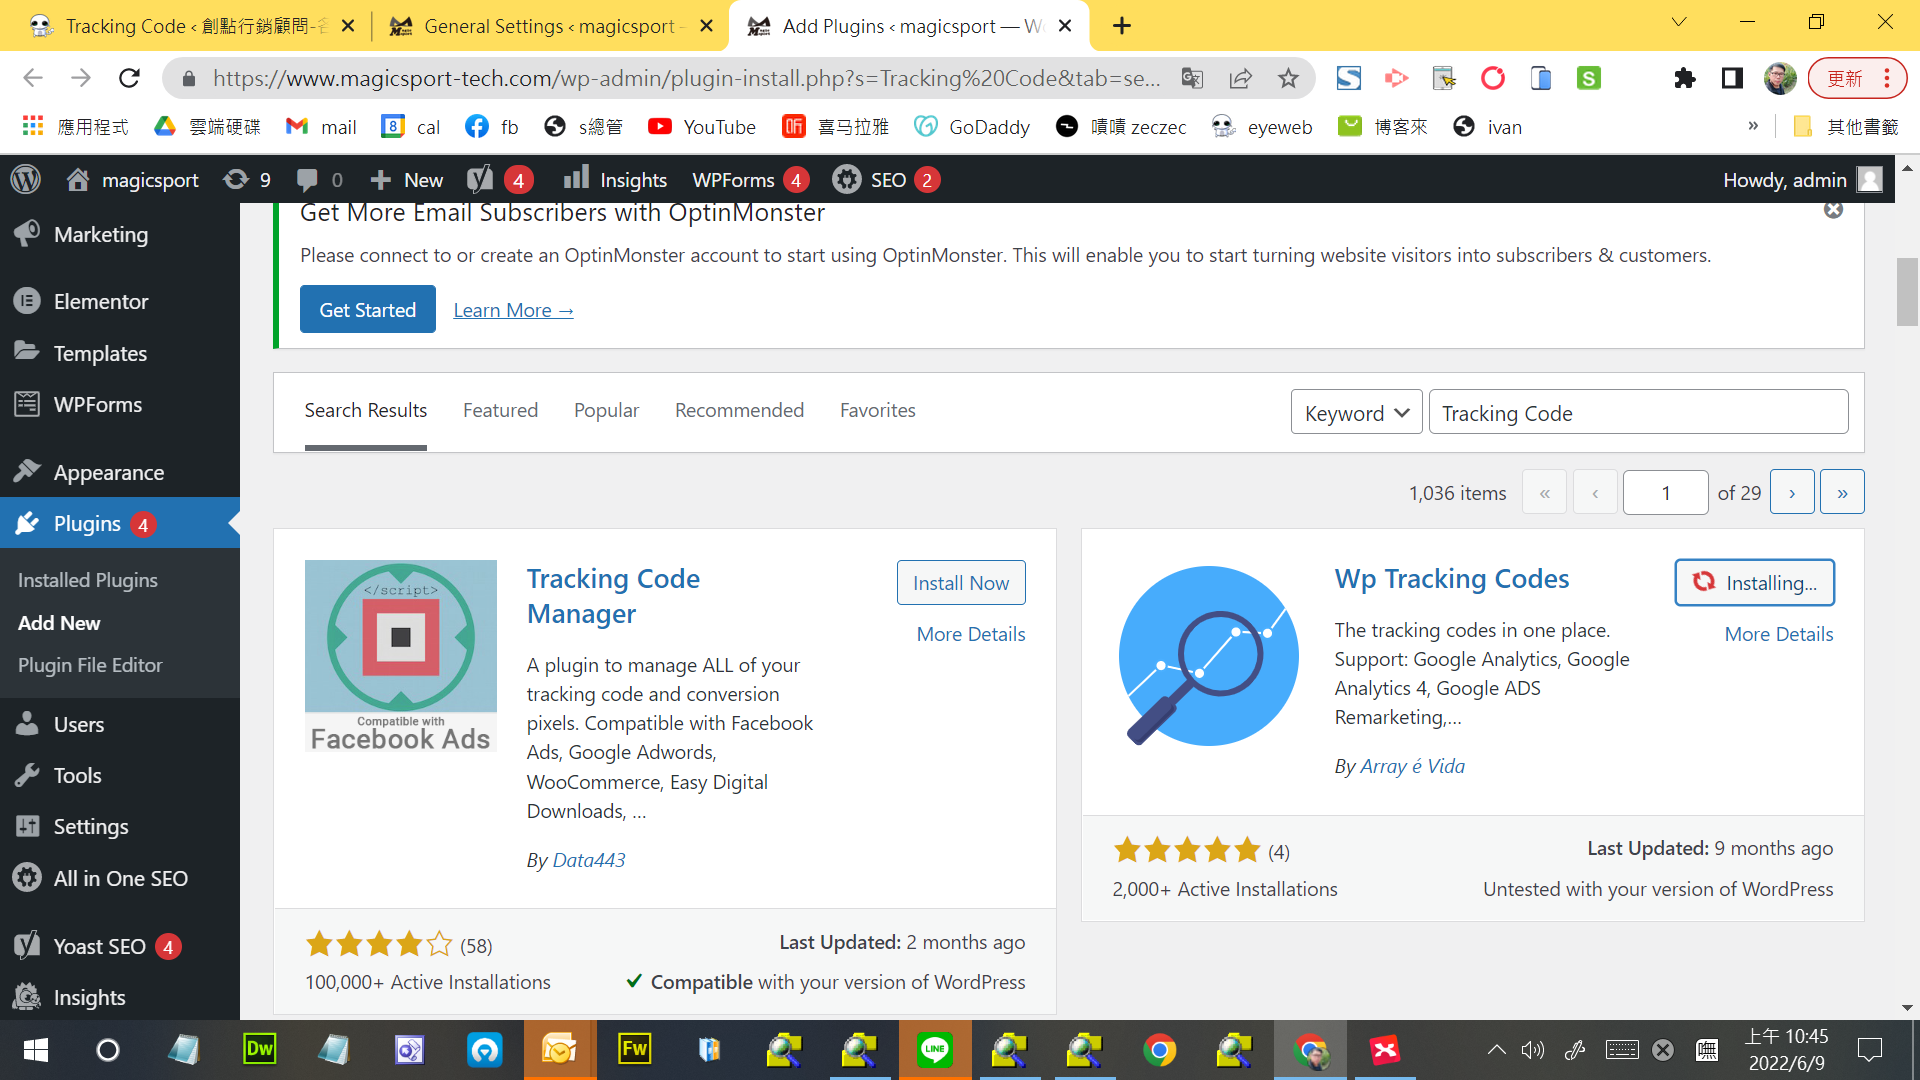Open All in One SEO sidebar item
Image resolution: width=1920 pixels, height=1080 pixels.
coord(120,878)
